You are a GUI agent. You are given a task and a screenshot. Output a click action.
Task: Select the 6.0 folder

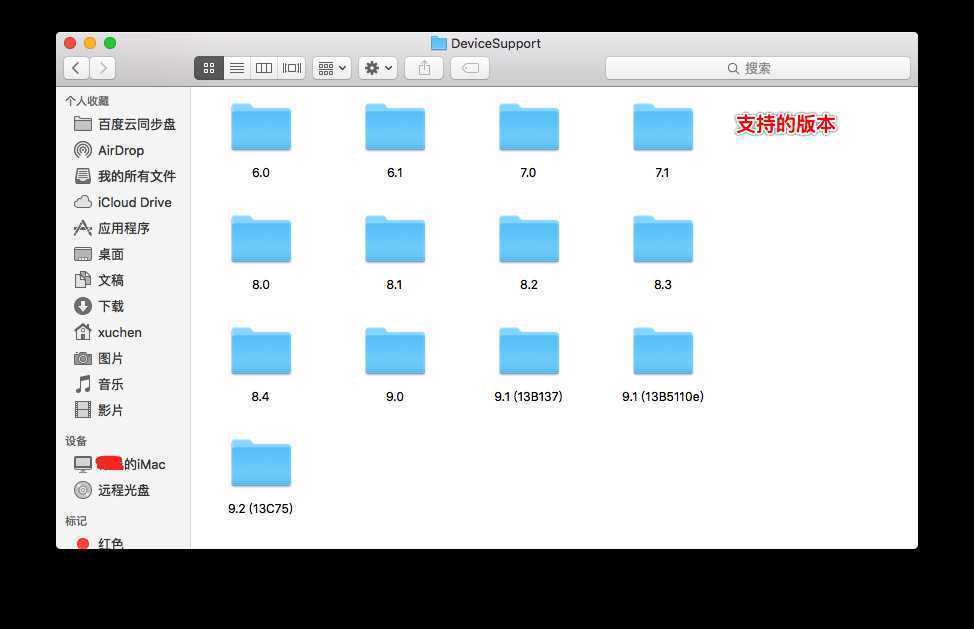pos(261,128)
